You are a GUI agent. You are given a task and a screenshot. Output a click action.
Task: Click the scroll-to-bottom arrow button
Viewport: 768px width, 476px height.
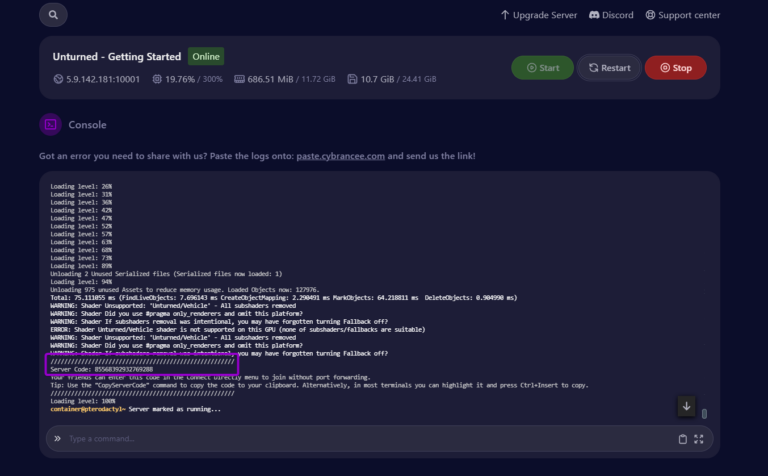pyautogui.click(x=686, y=406)
